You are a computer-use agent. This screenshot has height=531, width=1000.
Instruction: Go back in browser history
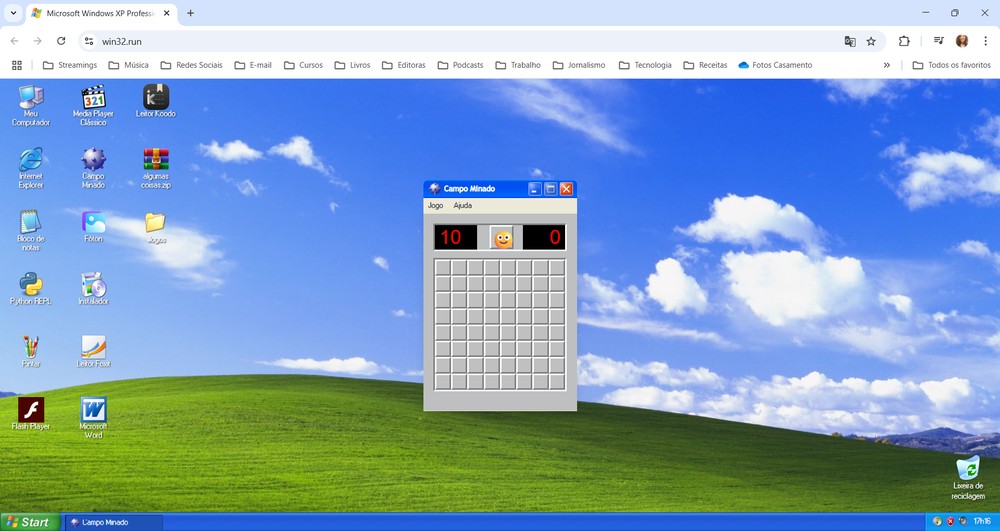click(x=14, y=41)
